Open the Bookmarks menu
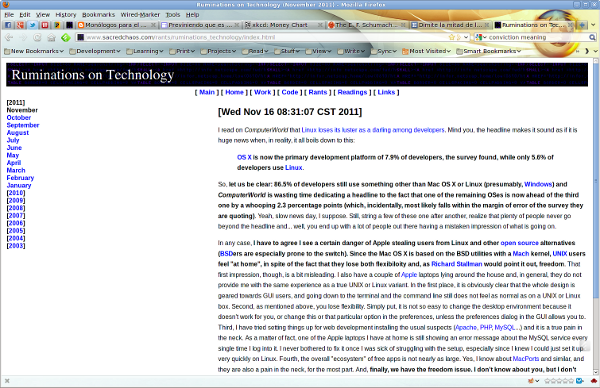This screenshot has width=600, height=388. click(98, 15)
